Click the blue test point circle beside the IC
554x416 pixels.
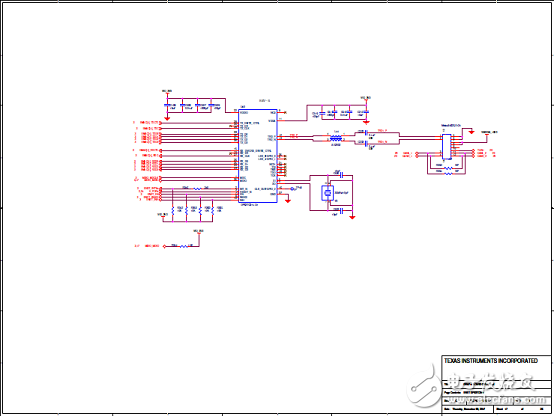click(292, 189)
